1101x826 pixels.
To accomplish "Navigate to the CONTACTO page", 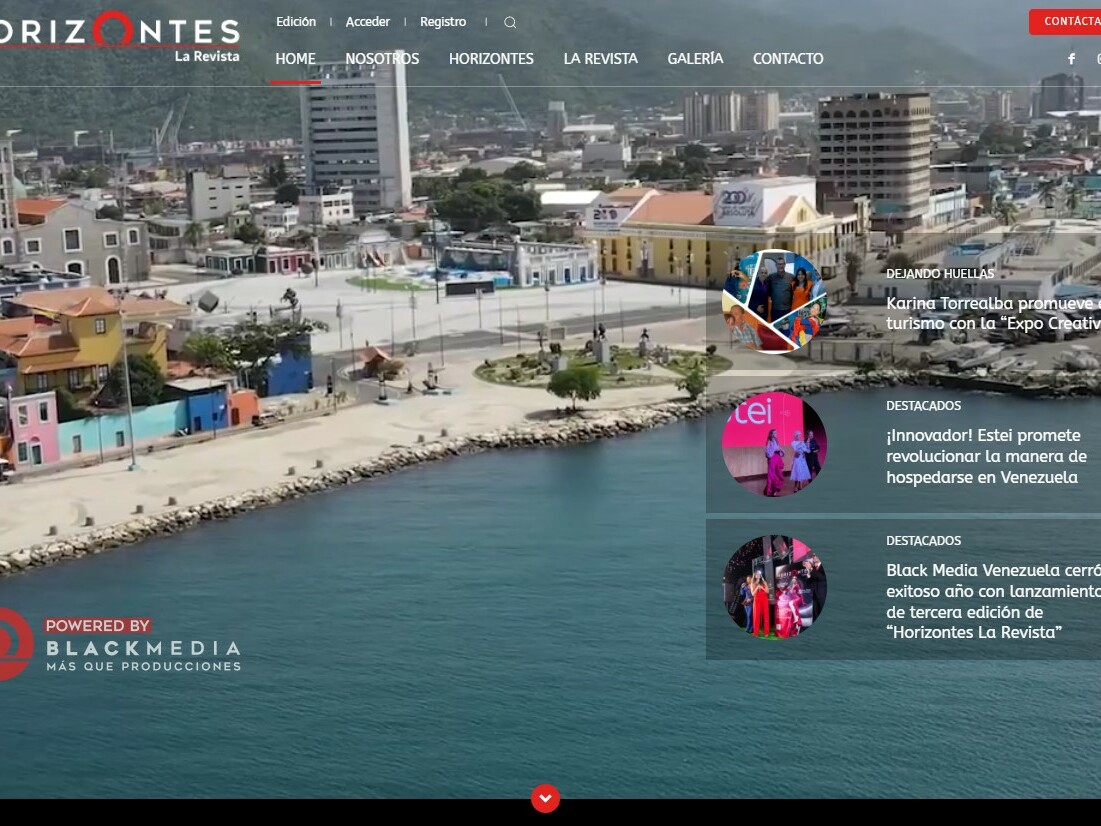I will (x=788, y=59).
